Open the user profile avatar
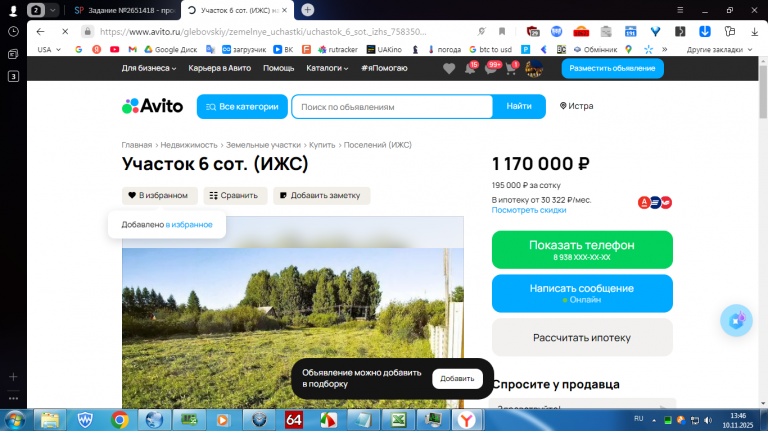Viewport: 768px width, 431px height. click(534, 68)
